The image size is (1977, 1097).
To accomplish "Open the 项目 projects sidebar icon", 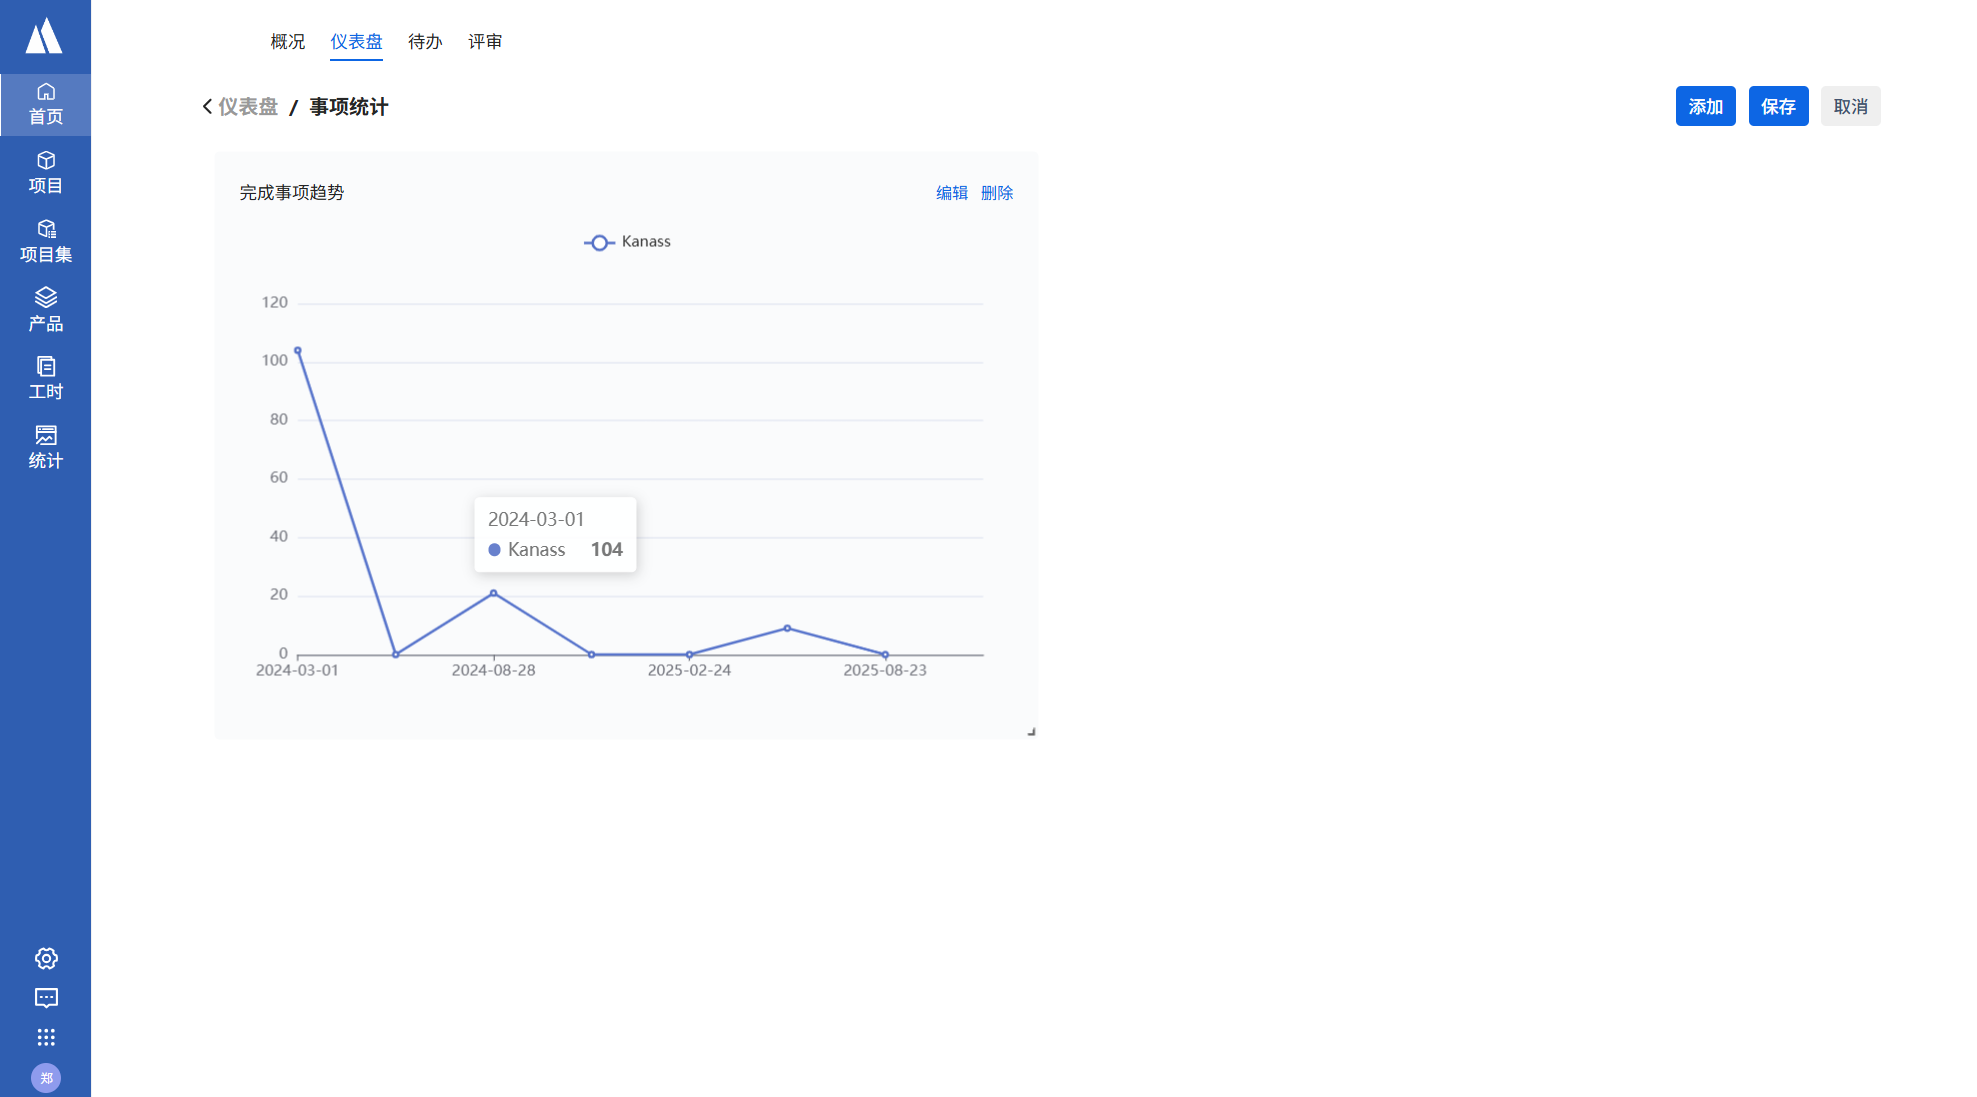I will click(45, 172).
